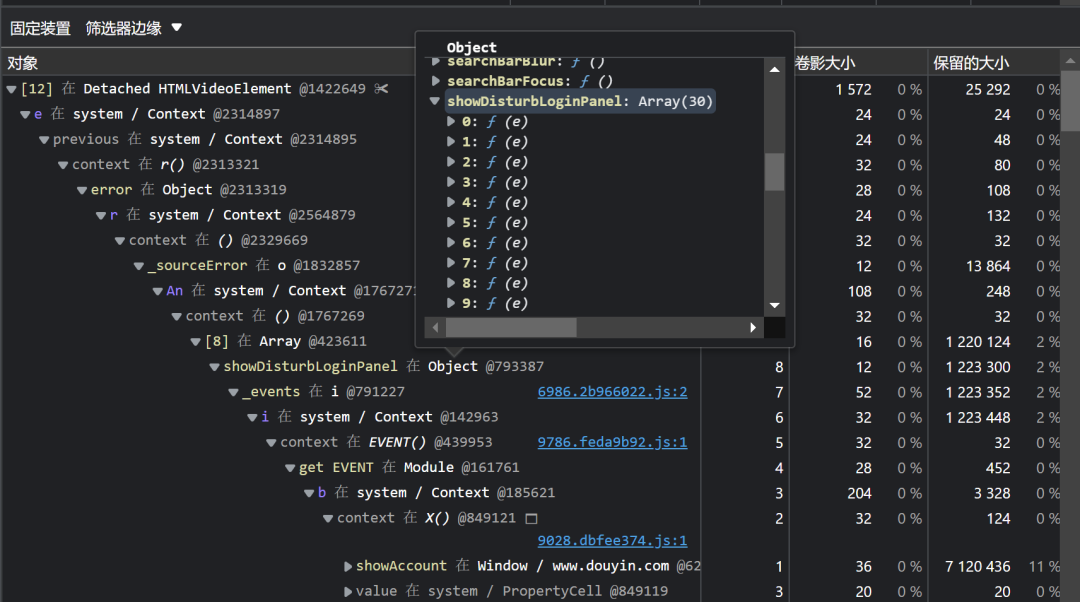Collapse the error 在 Object @2313319 row

pyautogui.click(x=82, y=190)
